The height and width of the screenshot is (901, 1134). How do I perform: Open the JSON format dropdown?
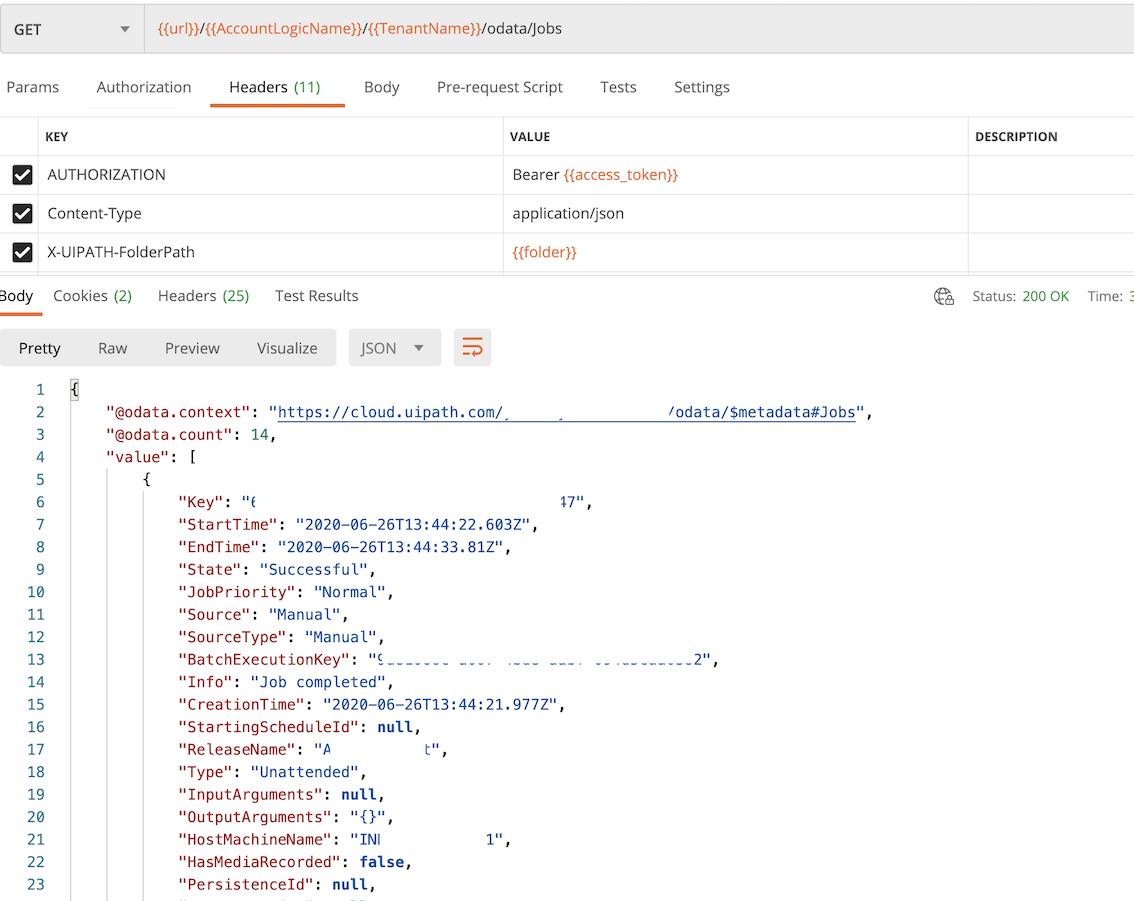point(394,348)
